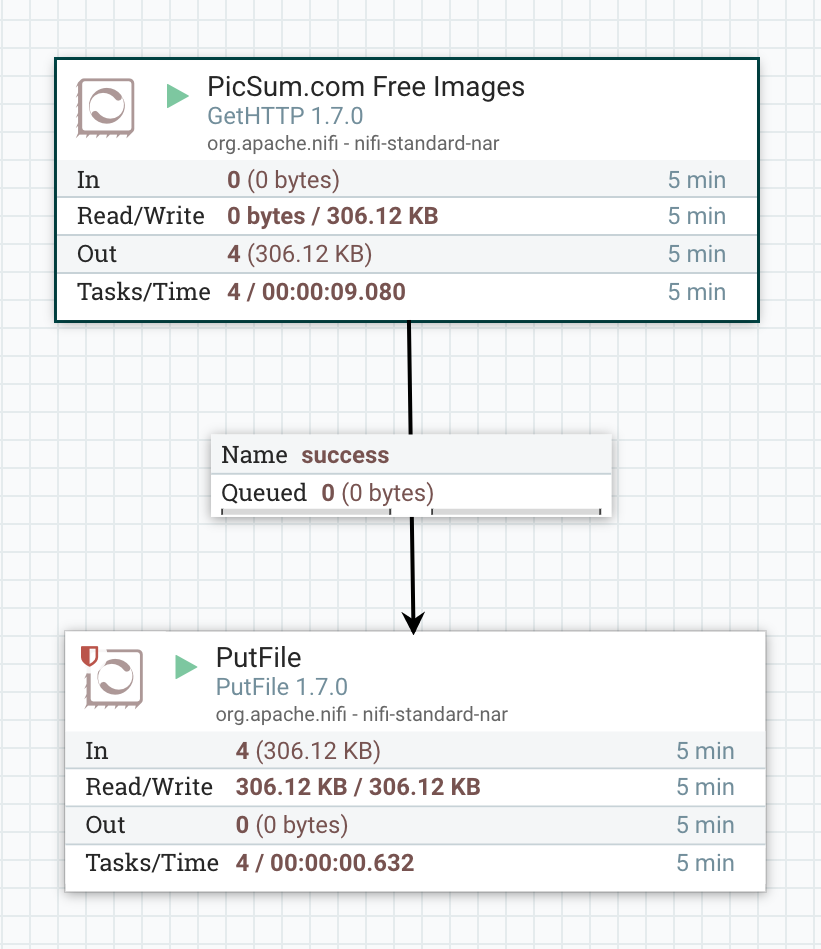Open the GetHTTP 1.7.0 version label
Screen dimensions: 821x949
[x=284, y=116]
